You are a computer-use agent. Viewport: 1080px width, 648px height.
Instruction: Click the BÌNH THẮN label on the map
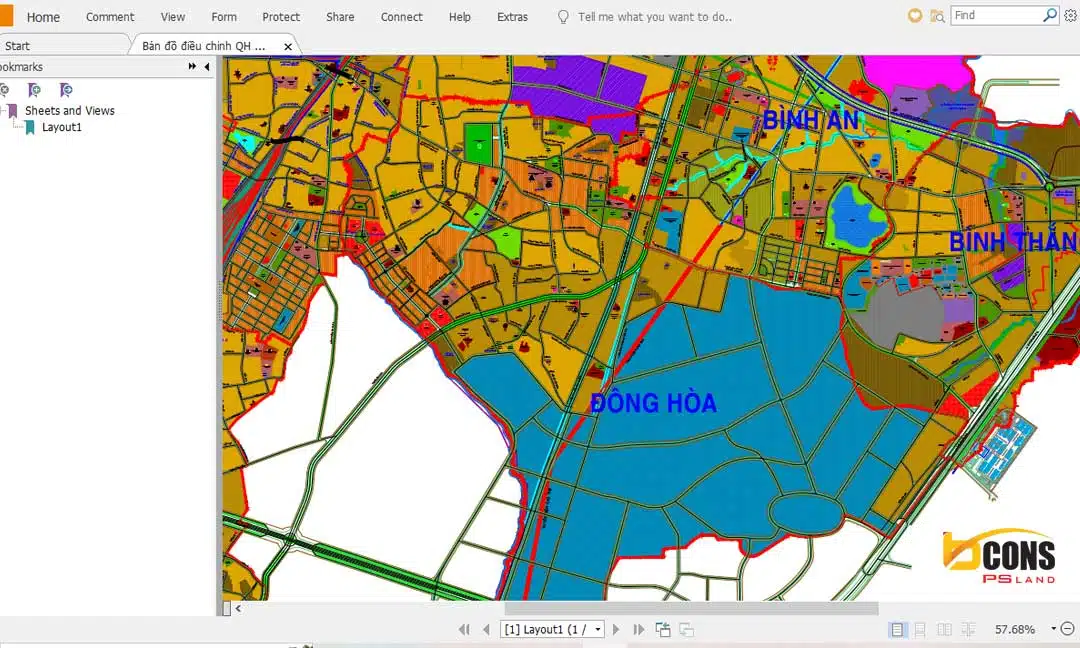tap(1014, 242)
